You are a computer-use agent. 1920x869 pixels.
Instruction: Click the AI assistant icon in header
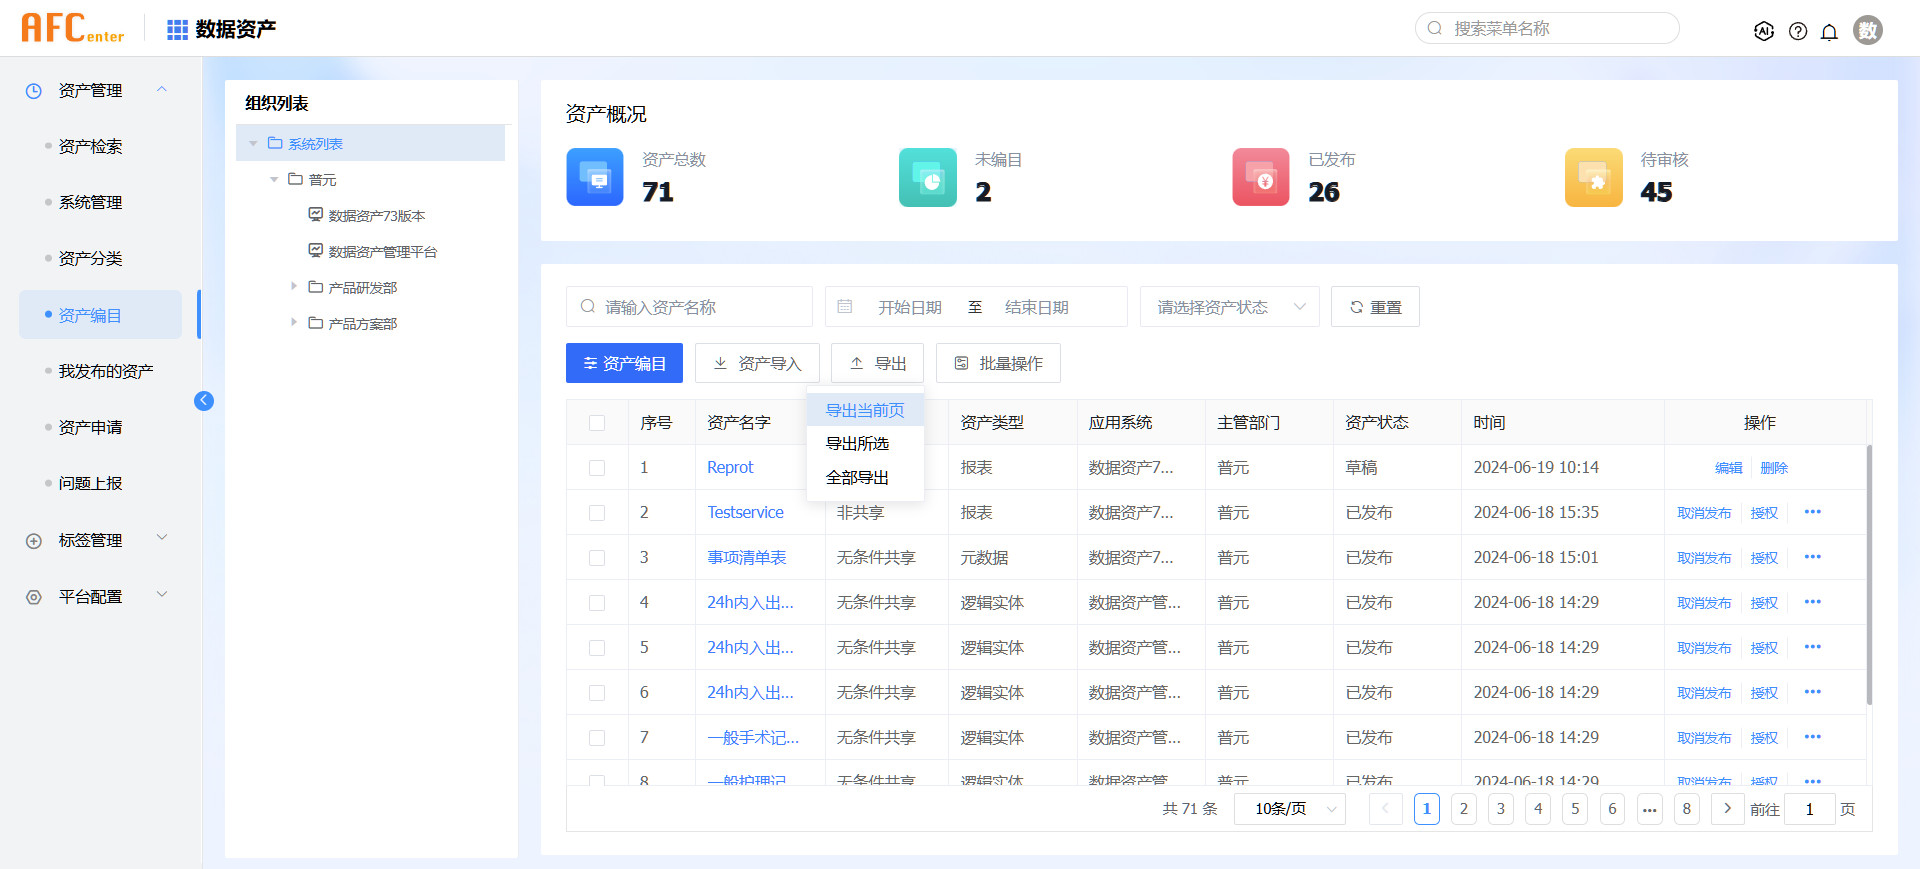(1764, 31)
